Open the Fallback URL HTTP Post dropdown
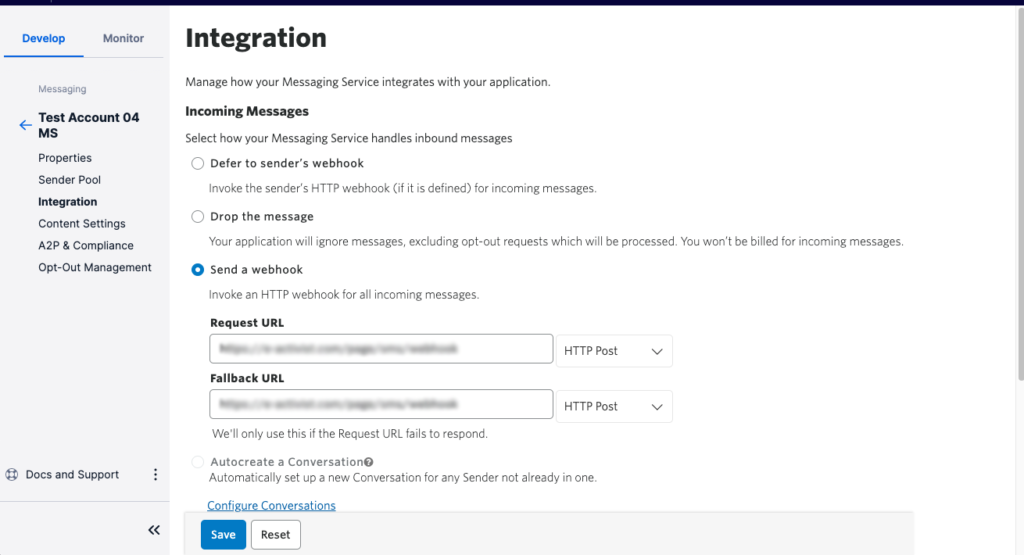 [x=613, y=406]
